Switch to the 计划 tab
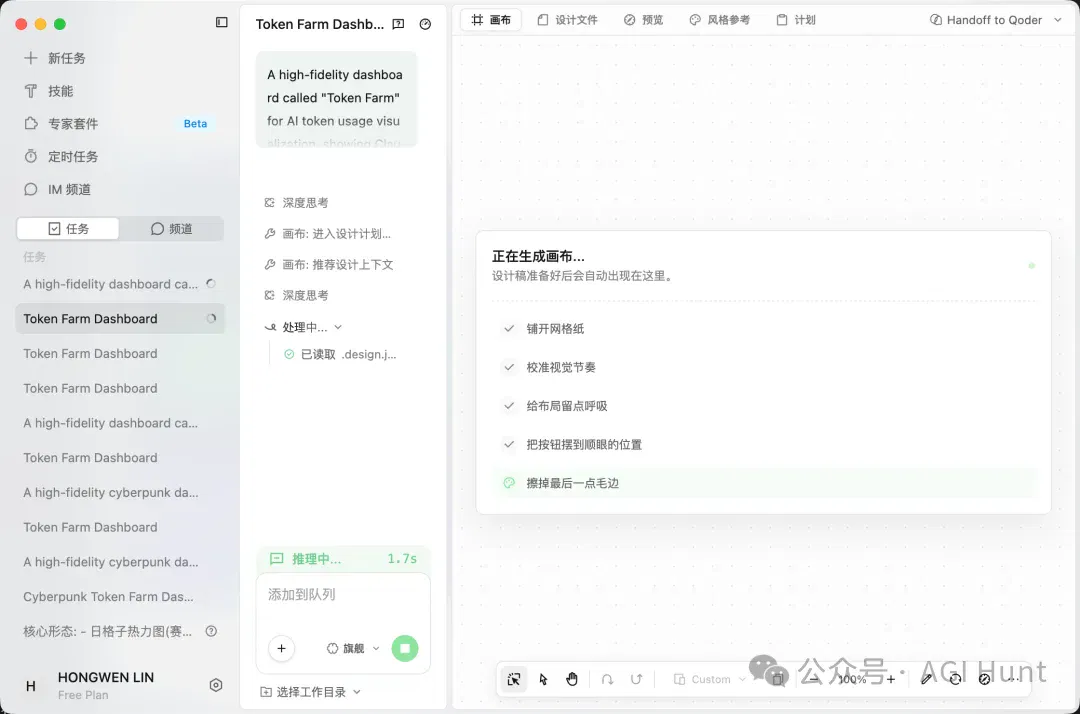The height and width of the screenshot is (714, 1080). (x=796, y=20)
